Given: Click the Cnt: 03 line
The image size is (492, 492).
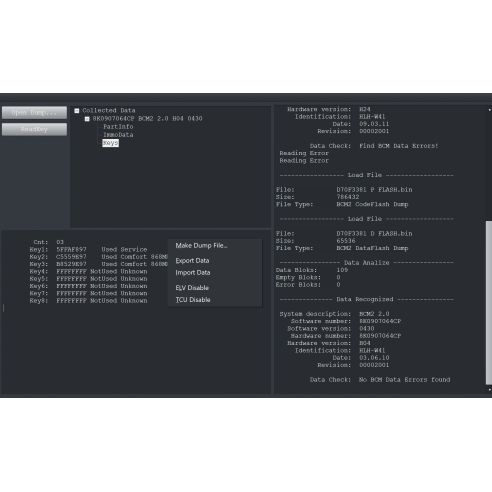Looking at the screenshot, I should point(48,242).
